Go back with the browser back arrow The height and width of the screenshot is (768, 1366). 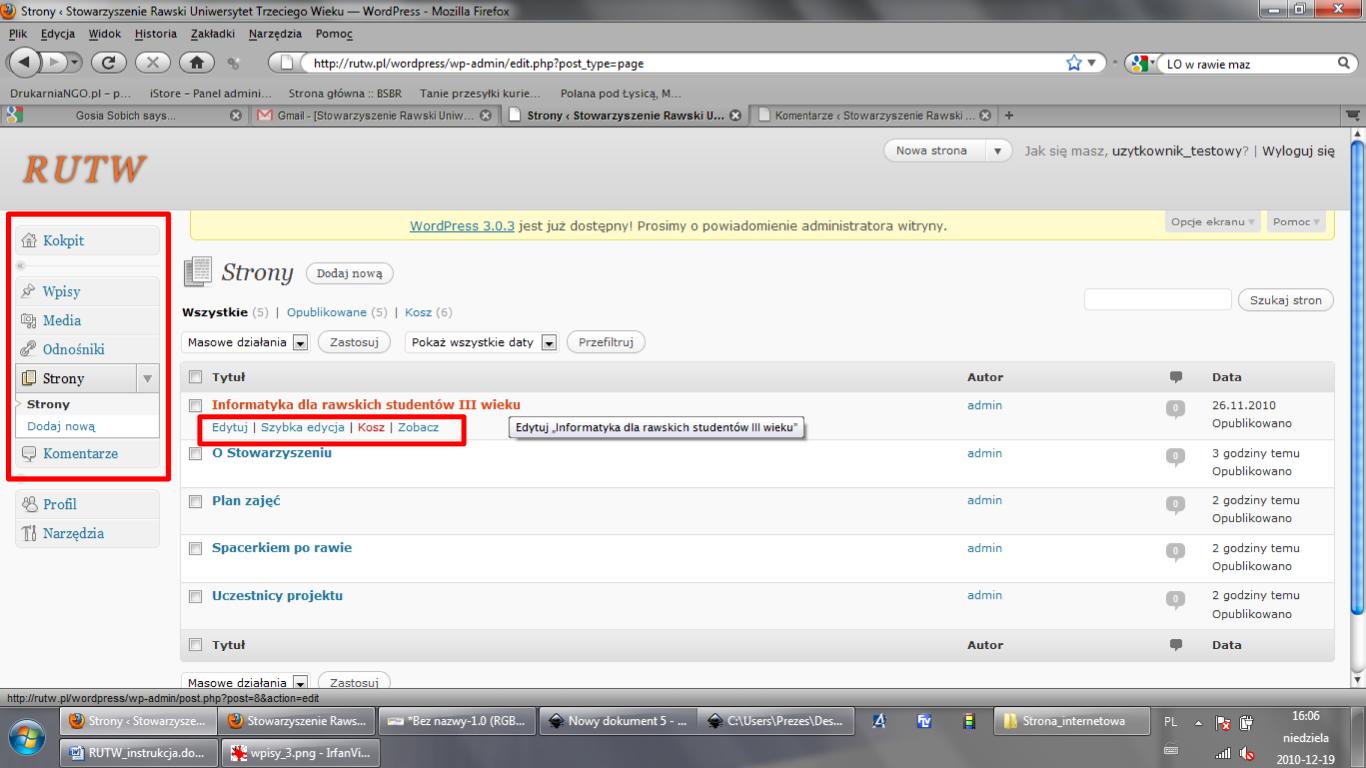(26, 62)
